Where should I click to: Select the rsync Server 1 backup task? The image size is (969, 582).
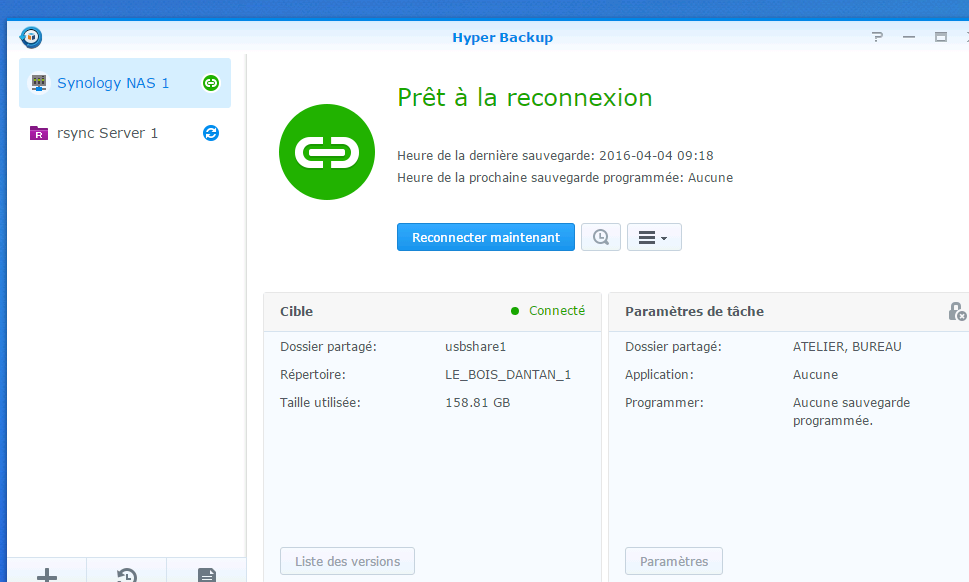125,133
